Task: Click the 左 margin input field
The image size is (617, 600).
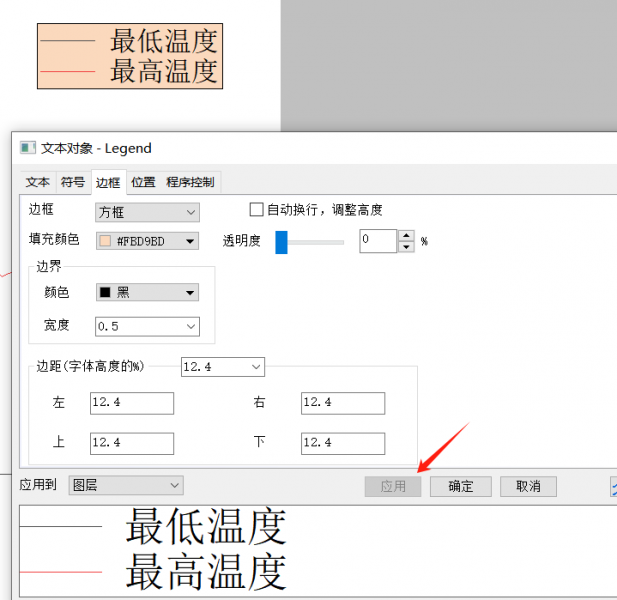Action: 132,403
